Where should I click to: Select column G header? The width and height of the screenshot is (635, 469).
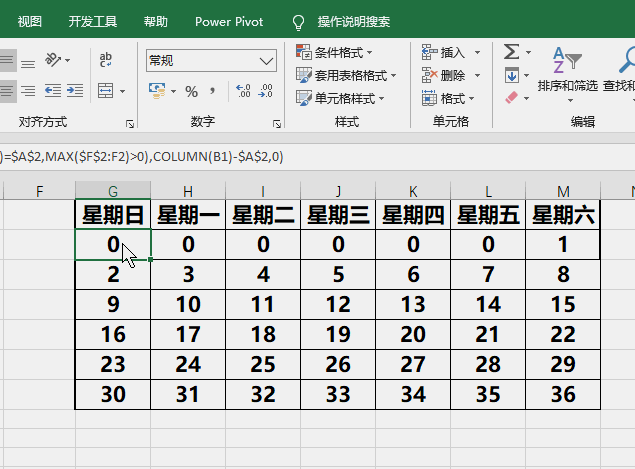click(113, 191)
